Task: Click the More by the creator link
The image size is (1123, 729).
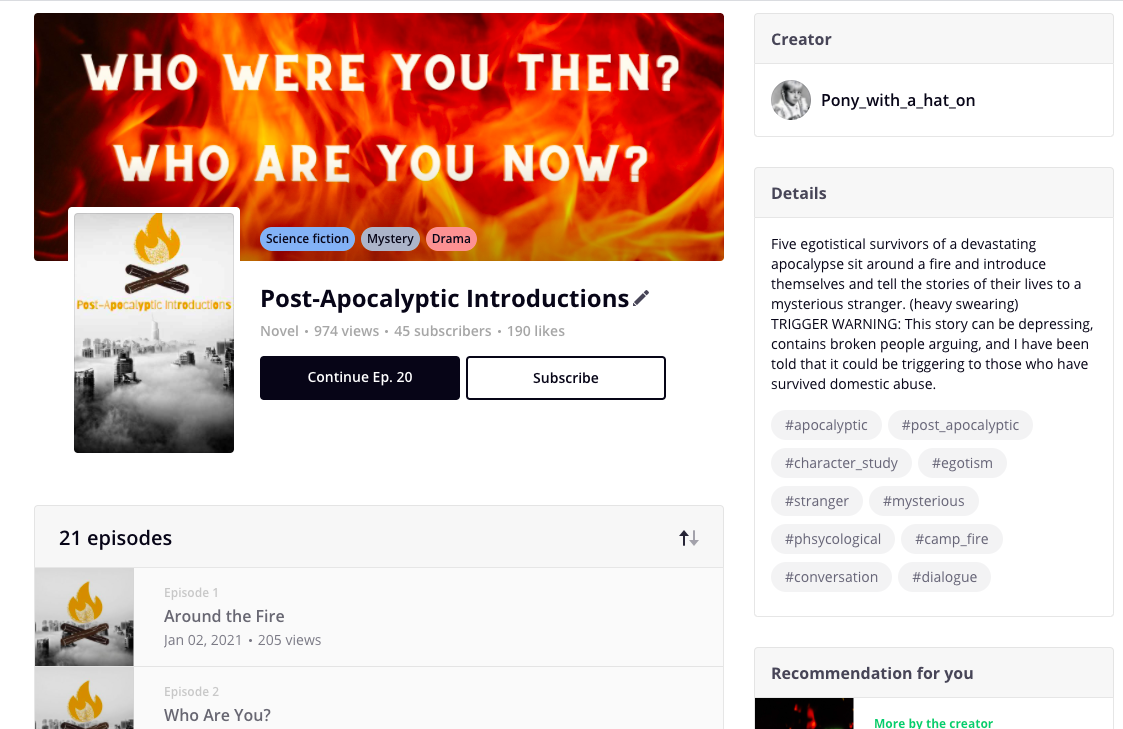Action: (934, 723)
